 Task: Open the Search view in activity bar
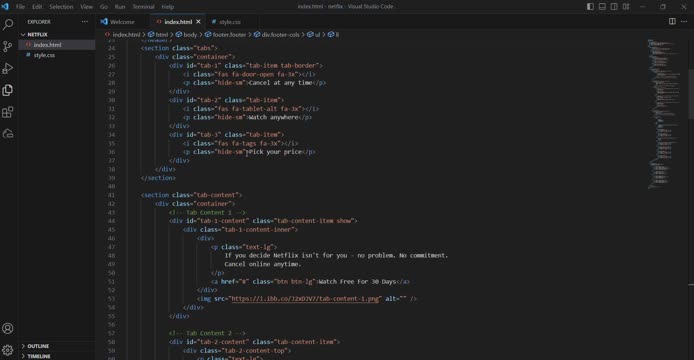point(8,24)
